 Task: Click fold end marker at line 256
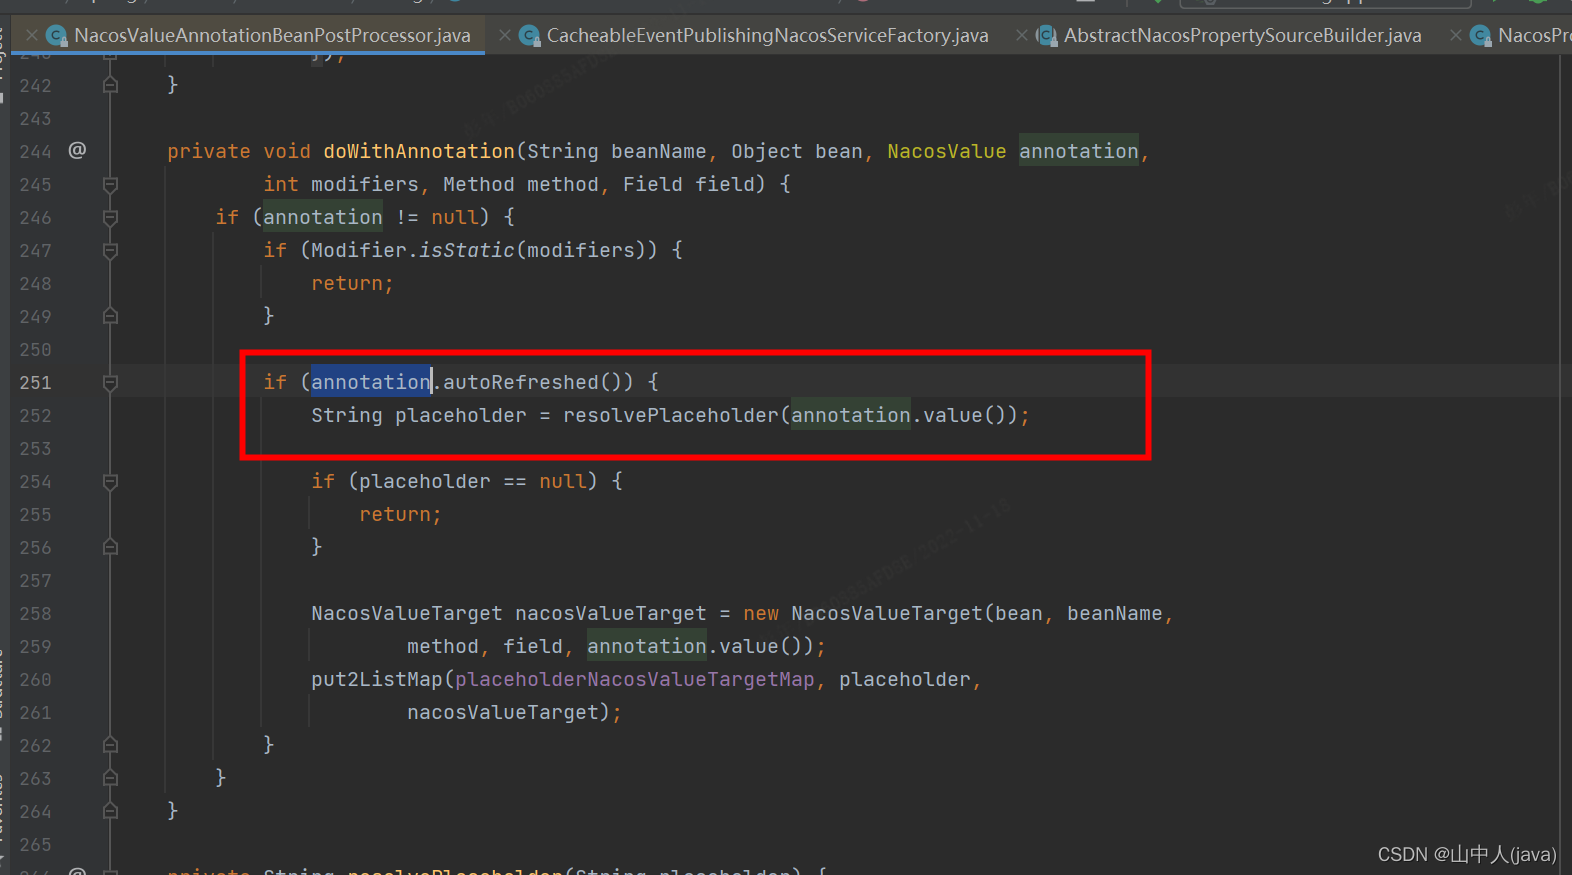click(x=110, y=547)
